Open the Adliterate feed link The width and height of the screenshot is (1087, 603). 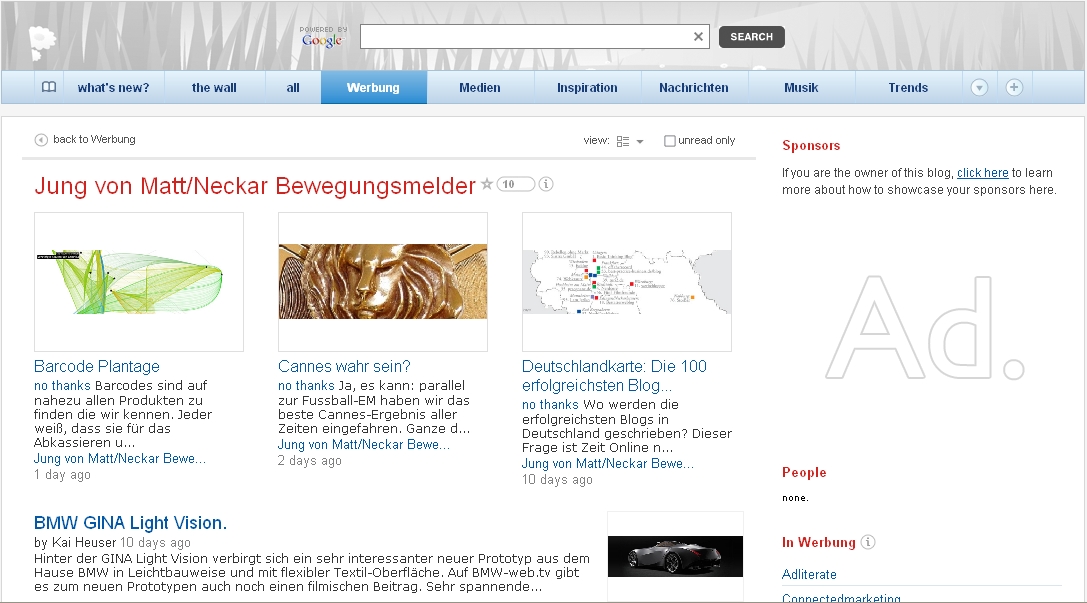(809, 574)
